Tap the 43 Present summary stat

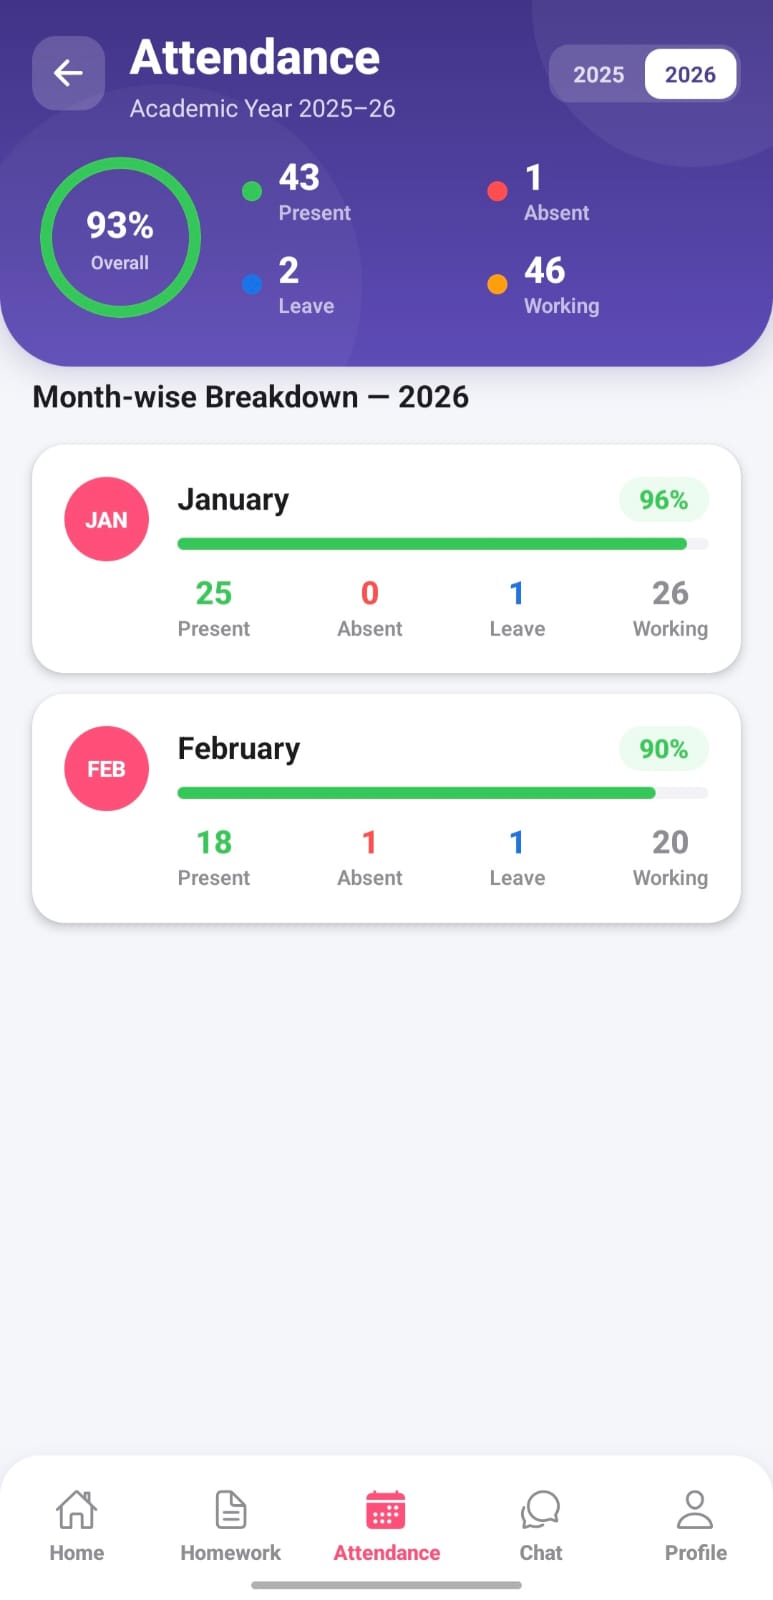[x=300, y=192]
